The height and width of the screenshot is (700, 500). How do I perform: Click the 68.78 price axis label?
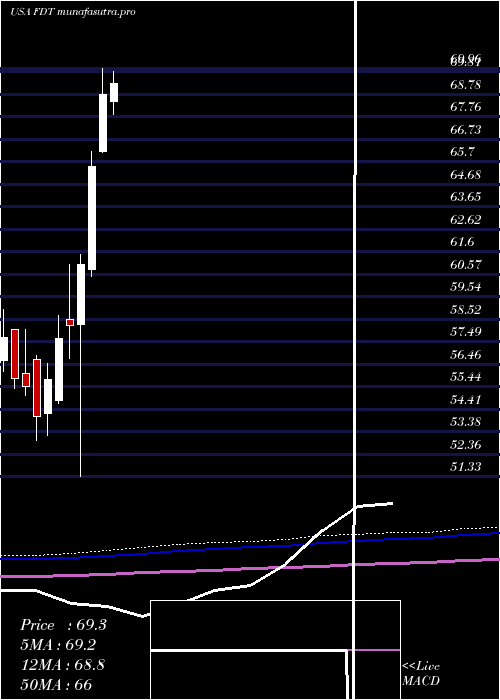click(466, 84)
